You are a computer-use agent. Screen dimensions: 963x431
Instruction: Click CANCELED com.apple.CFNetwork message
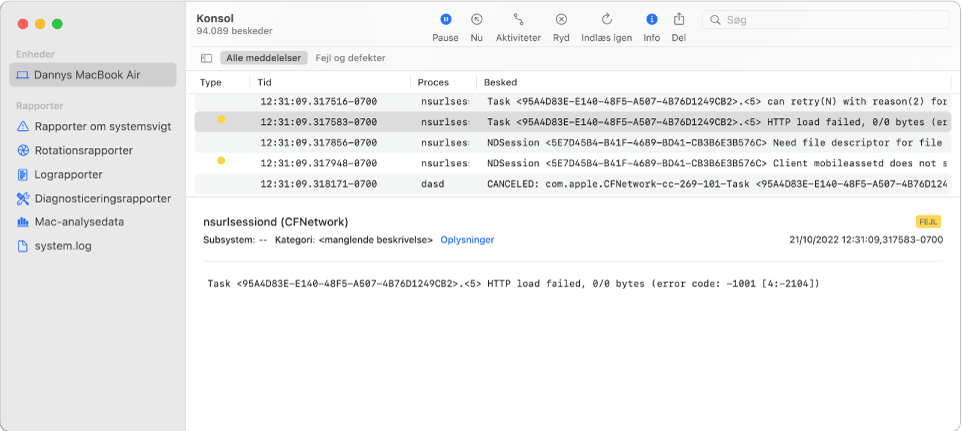click(719, 184)
